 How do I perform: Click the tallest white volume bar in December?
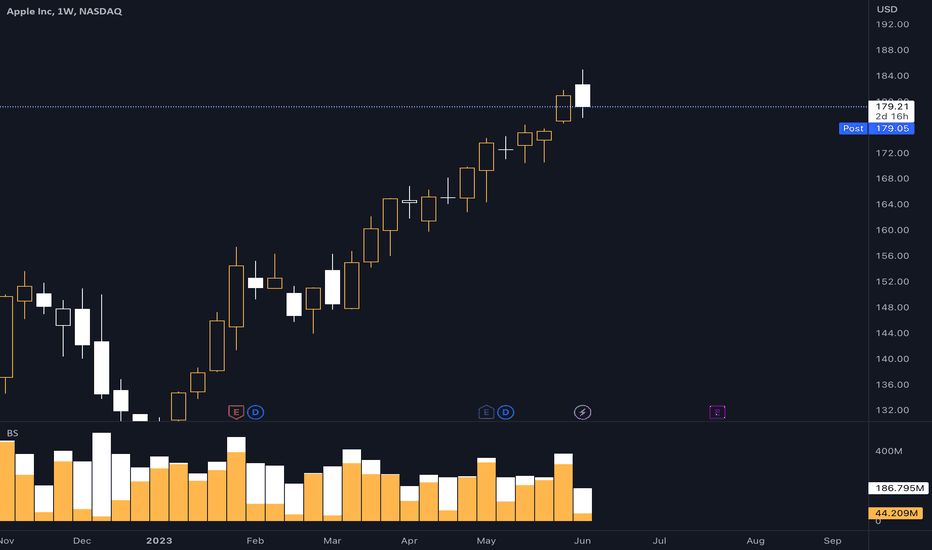pyautogui.click(x=102, y=474)
